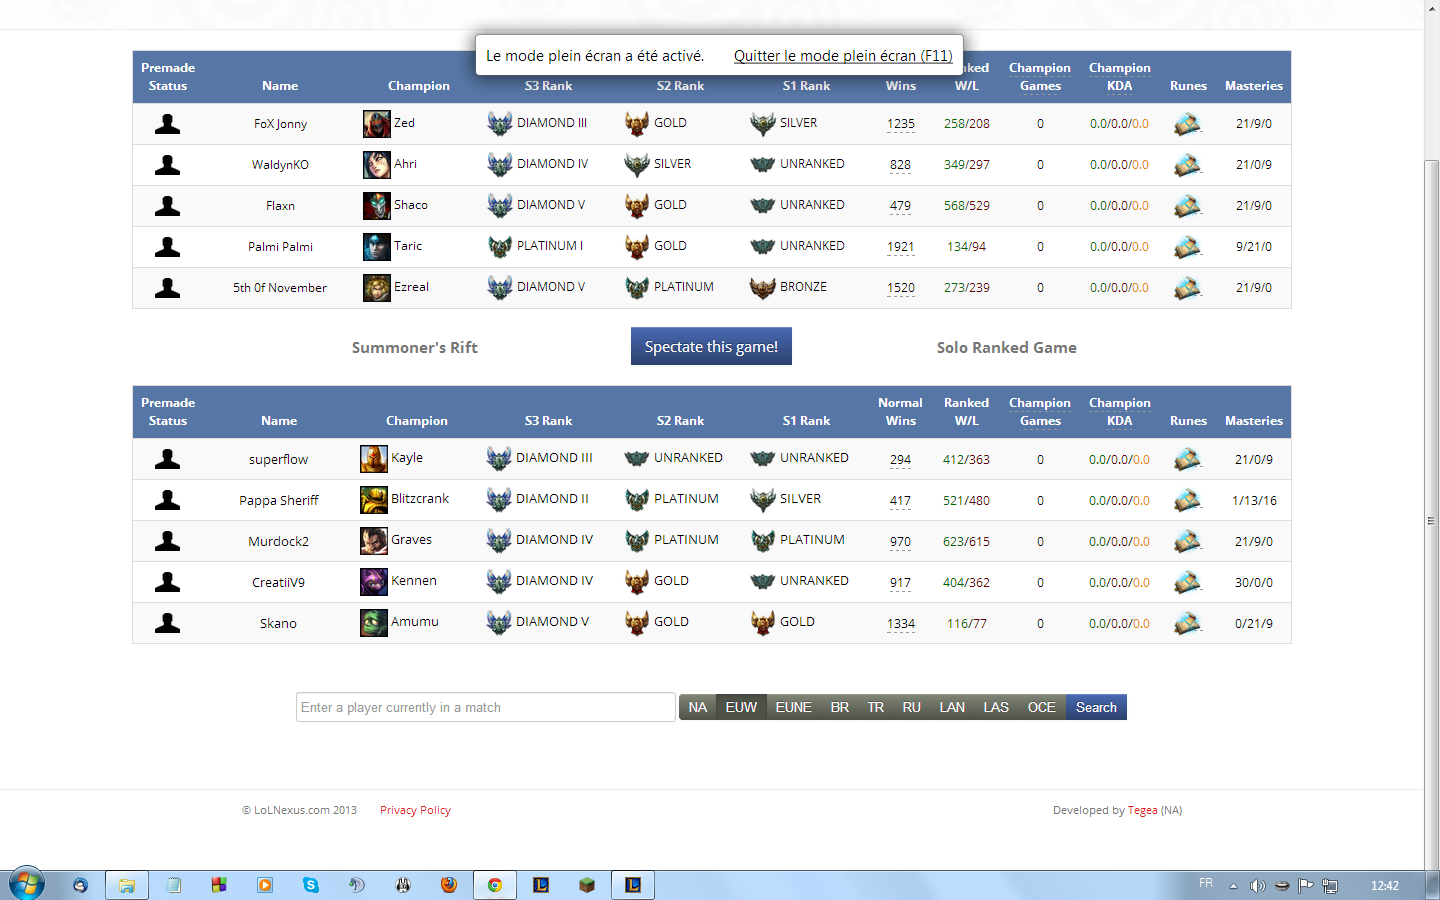Click Champion KDA header in bottom table
This screenshot has width=1440, height=900.
[1120, 412]
